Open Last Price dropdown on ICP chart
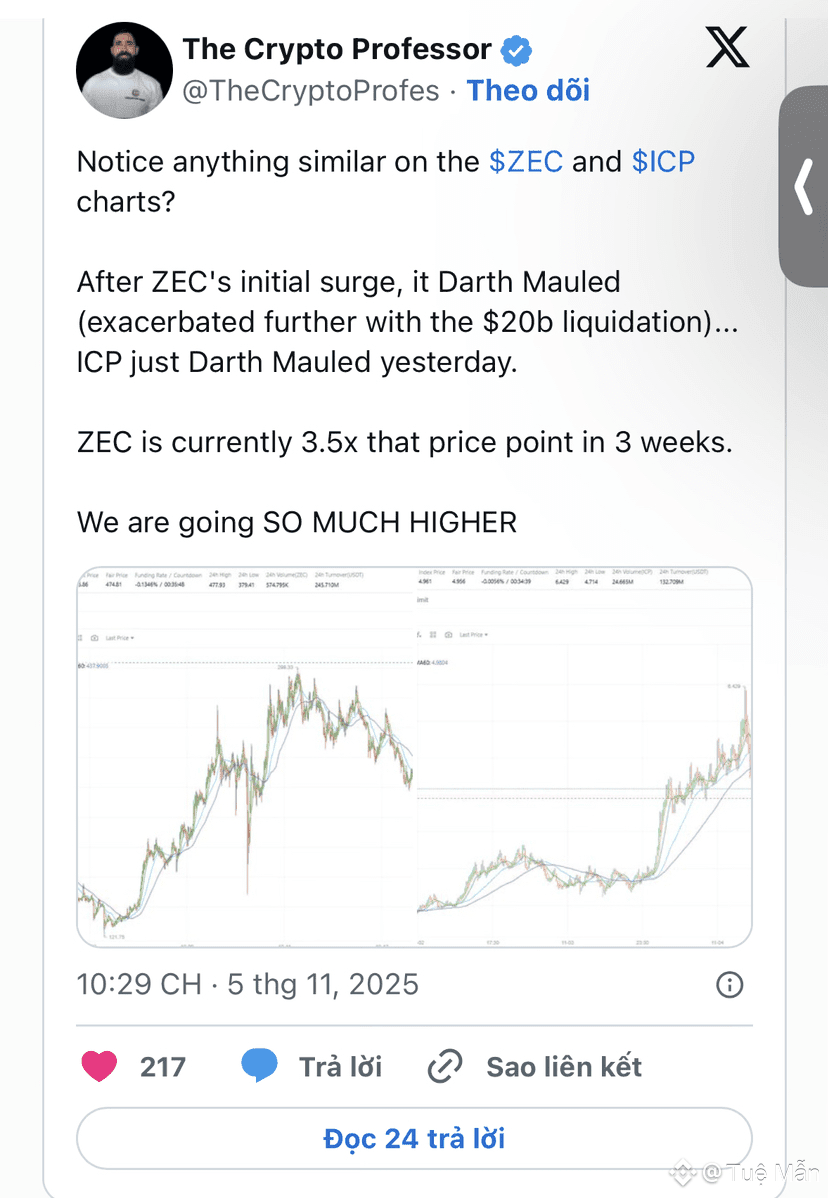The image size is (828, 1198). [x=474, y=635]
